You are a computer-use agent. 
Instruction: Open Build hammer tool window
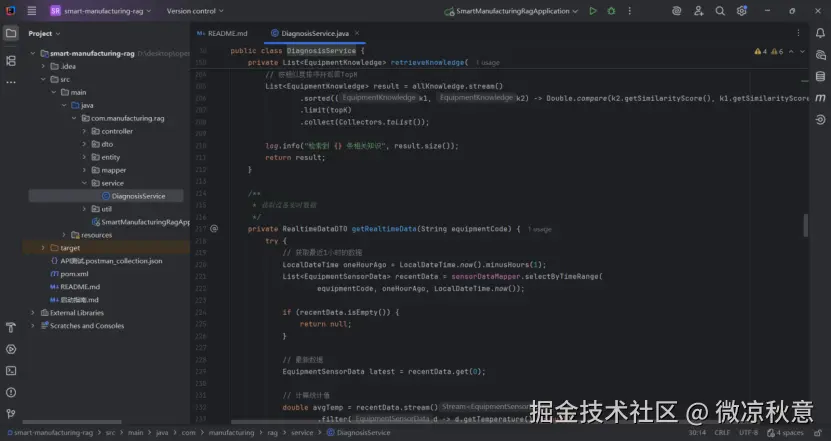11,328
